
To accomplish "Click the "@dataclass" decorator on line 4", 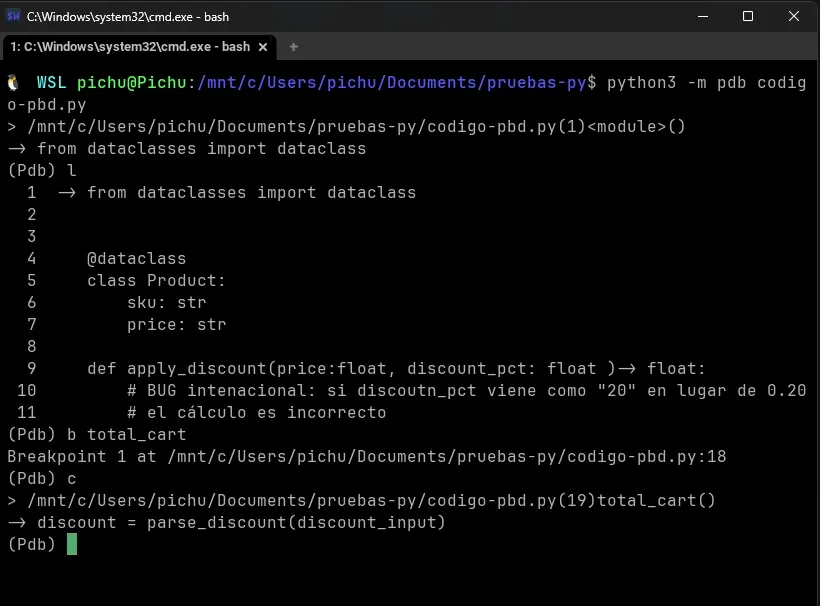I will 136,258.
